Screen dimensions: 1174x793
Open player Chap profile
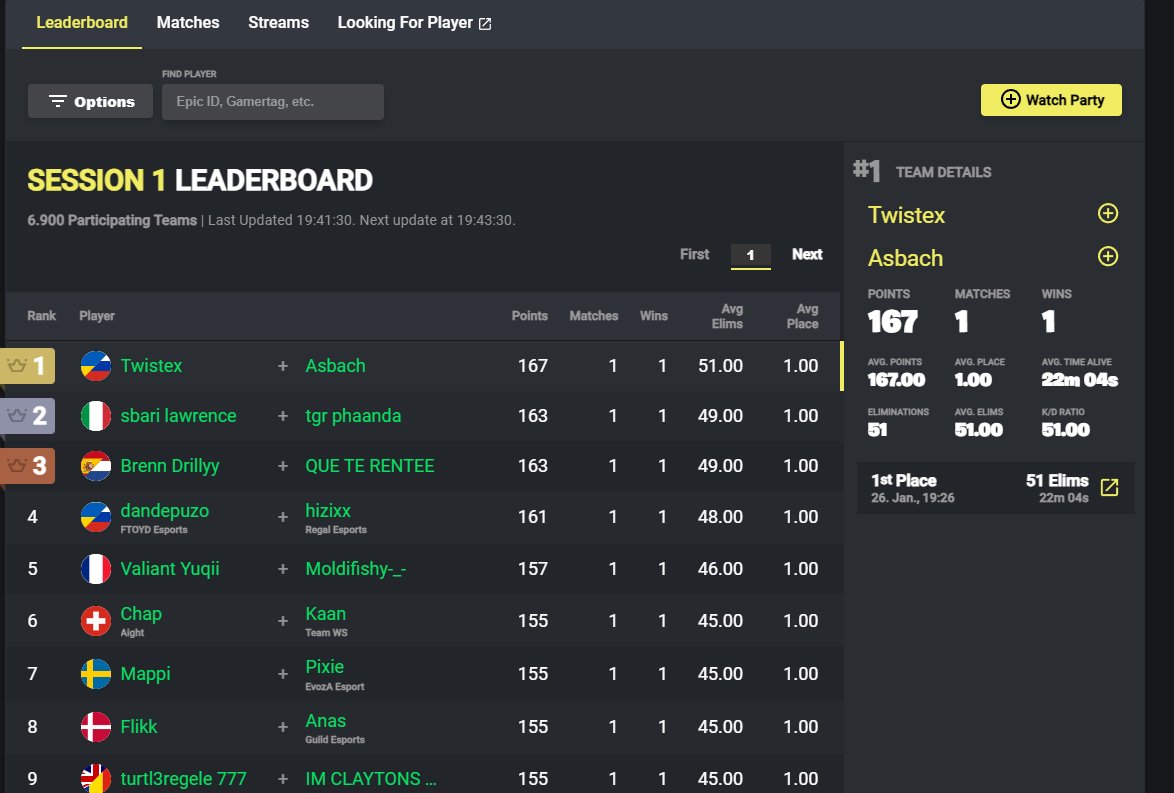pos(141,614)
